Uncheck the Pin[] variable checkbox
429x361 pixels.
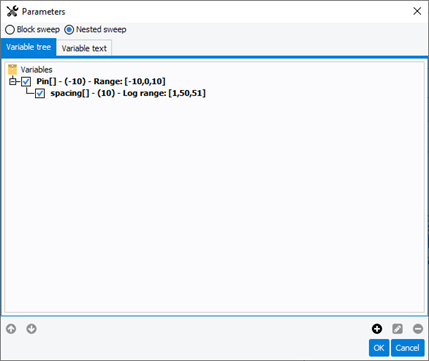(x=26, y=81)
